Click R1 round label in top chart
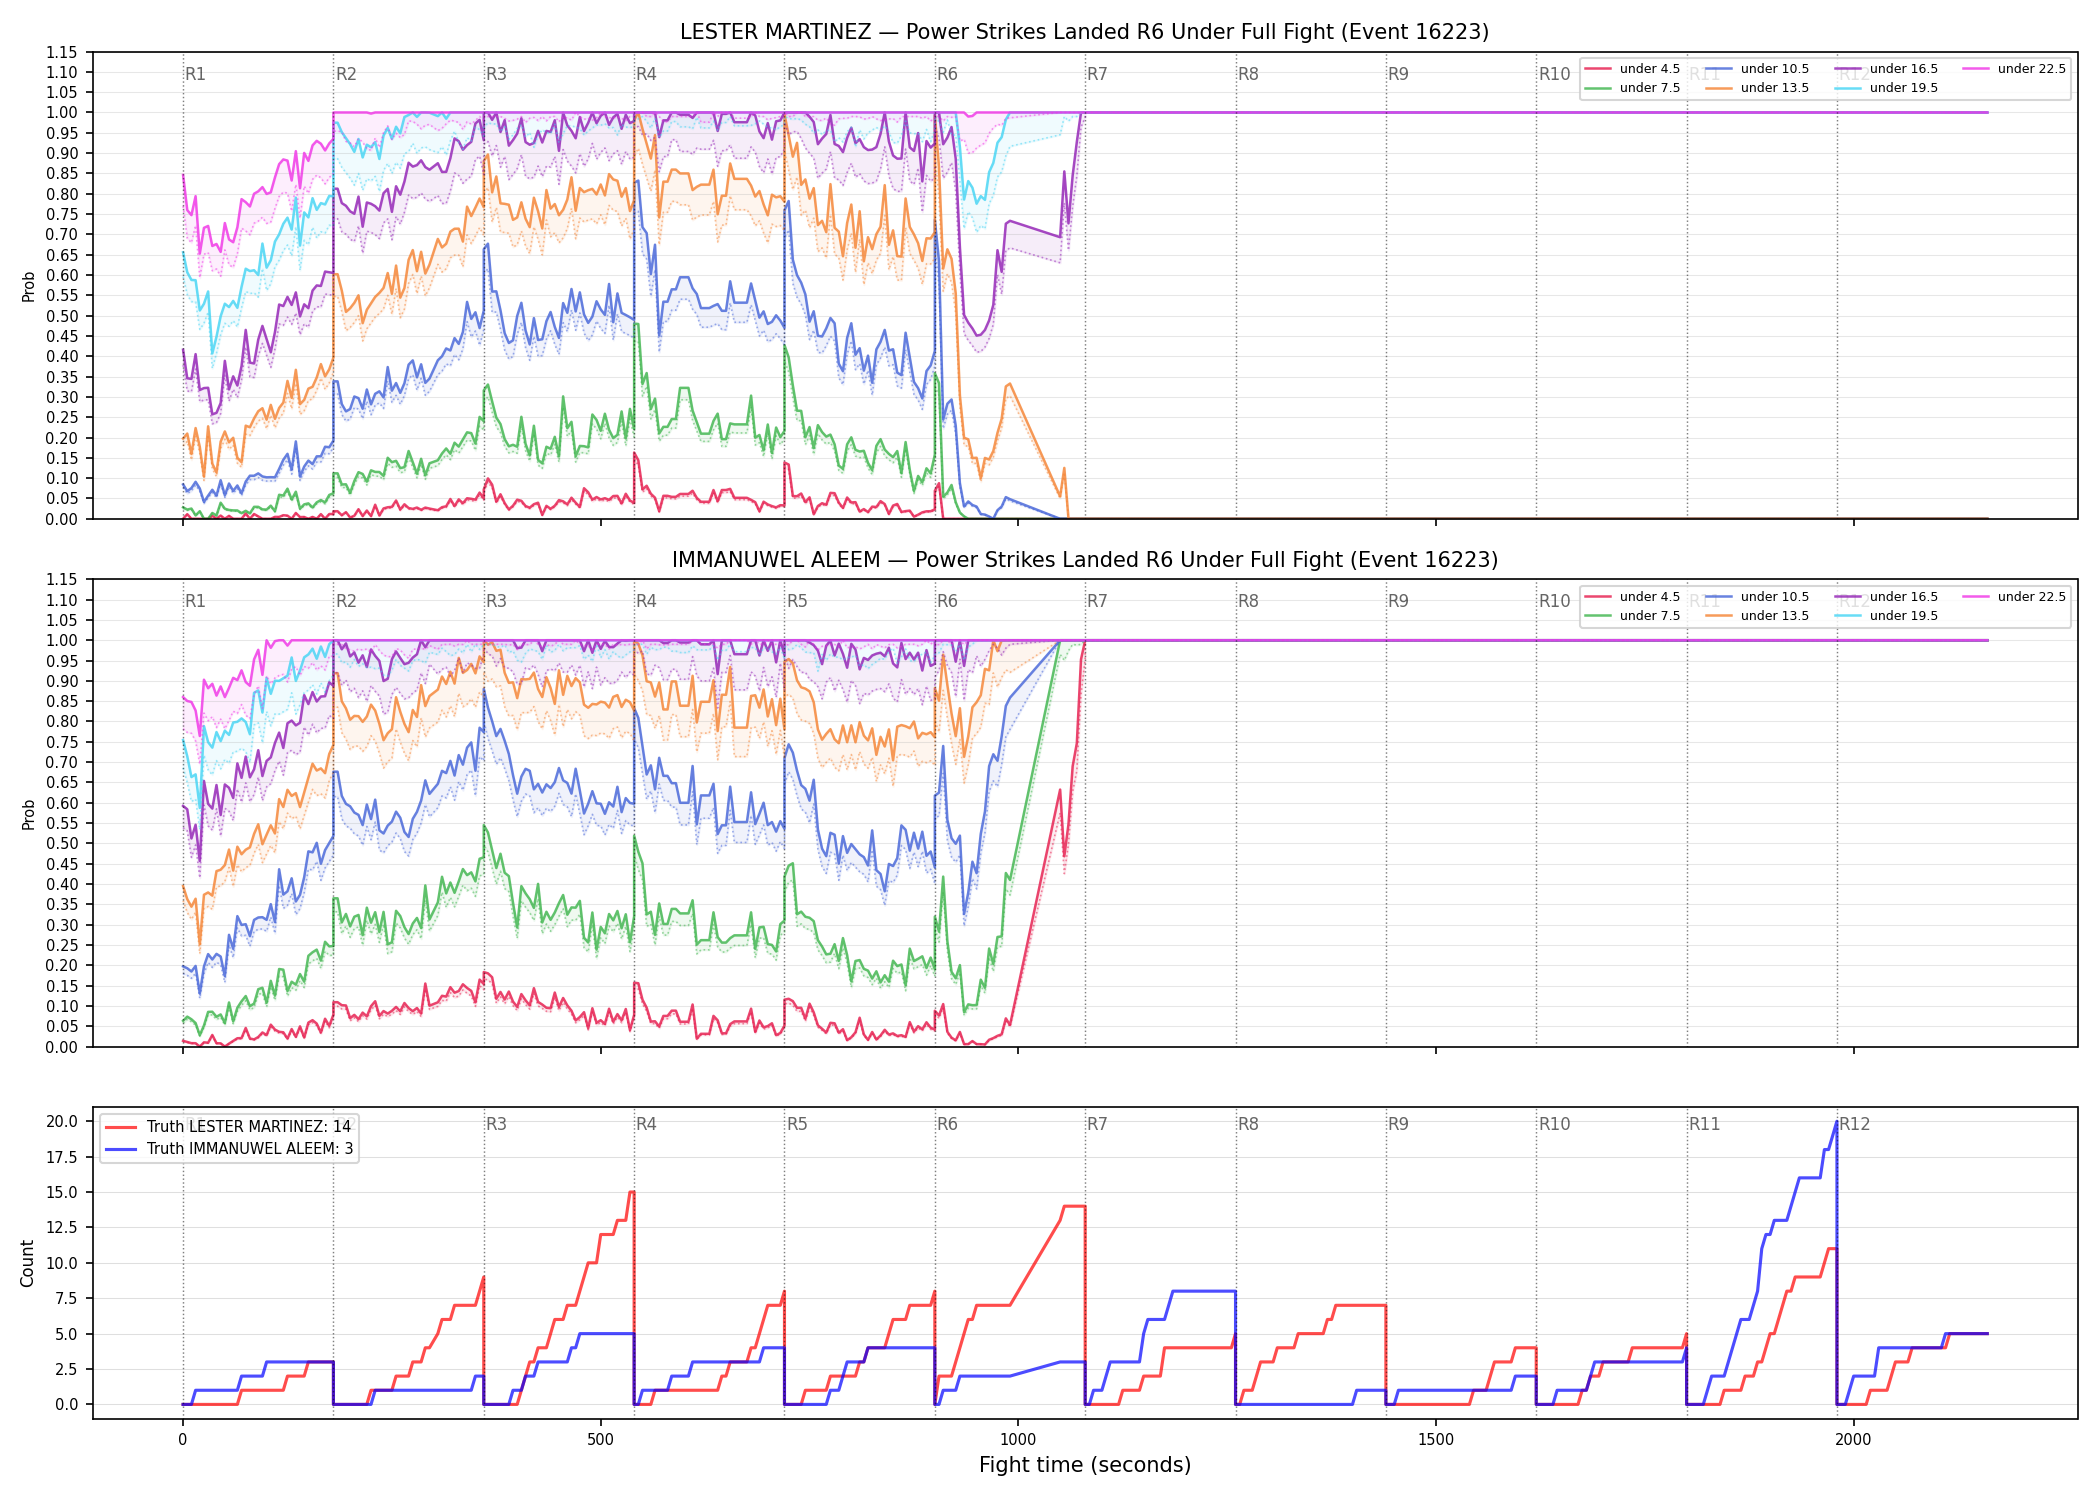The width and height of the screenshot is (2100, 1500). click(x=195, y=74)
